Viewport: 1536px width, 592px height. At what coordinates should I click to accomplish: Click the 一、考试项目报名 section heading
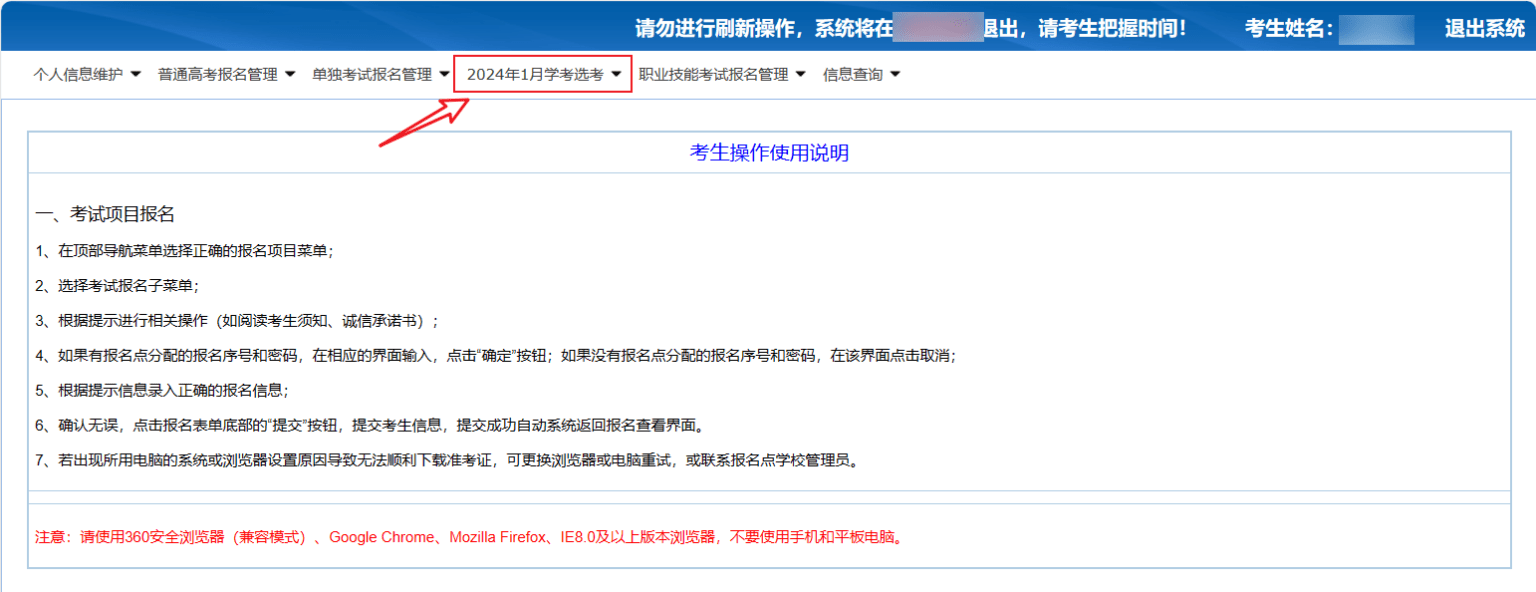tap(105, 214)
